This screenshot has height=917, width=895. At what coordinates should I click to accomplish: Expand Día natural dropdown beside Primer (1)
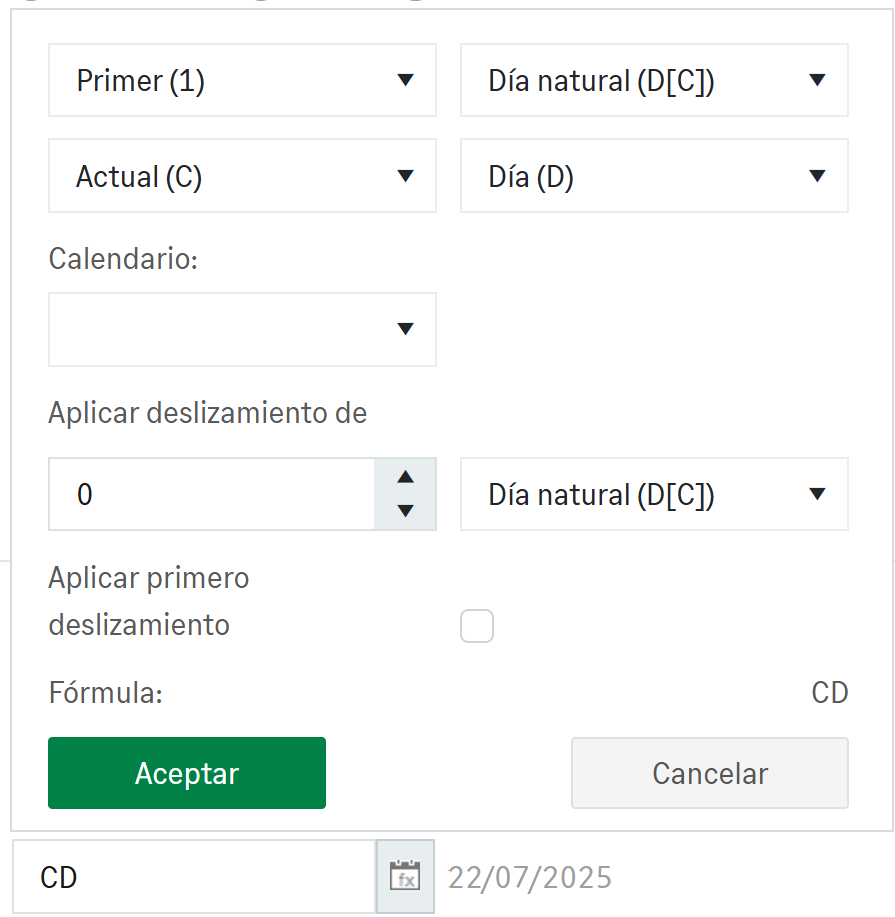(x=654, y=80)
